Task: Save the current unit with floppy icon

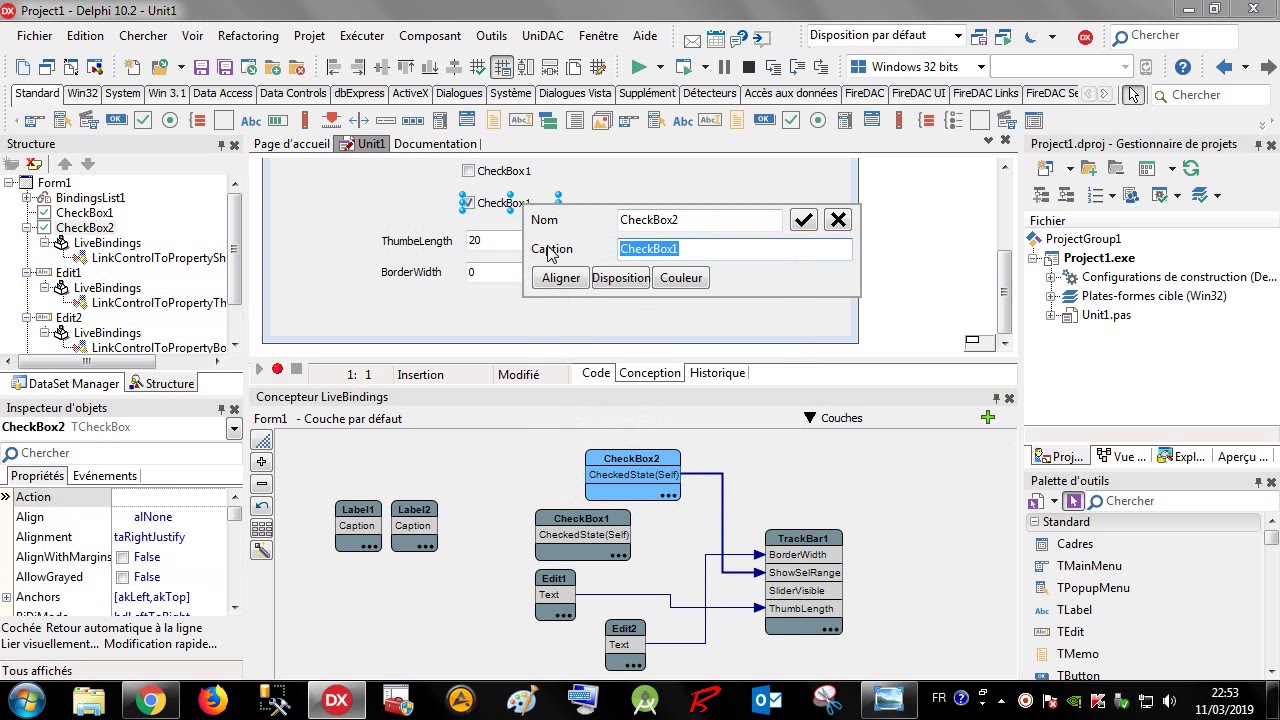Action: [201, 67]
